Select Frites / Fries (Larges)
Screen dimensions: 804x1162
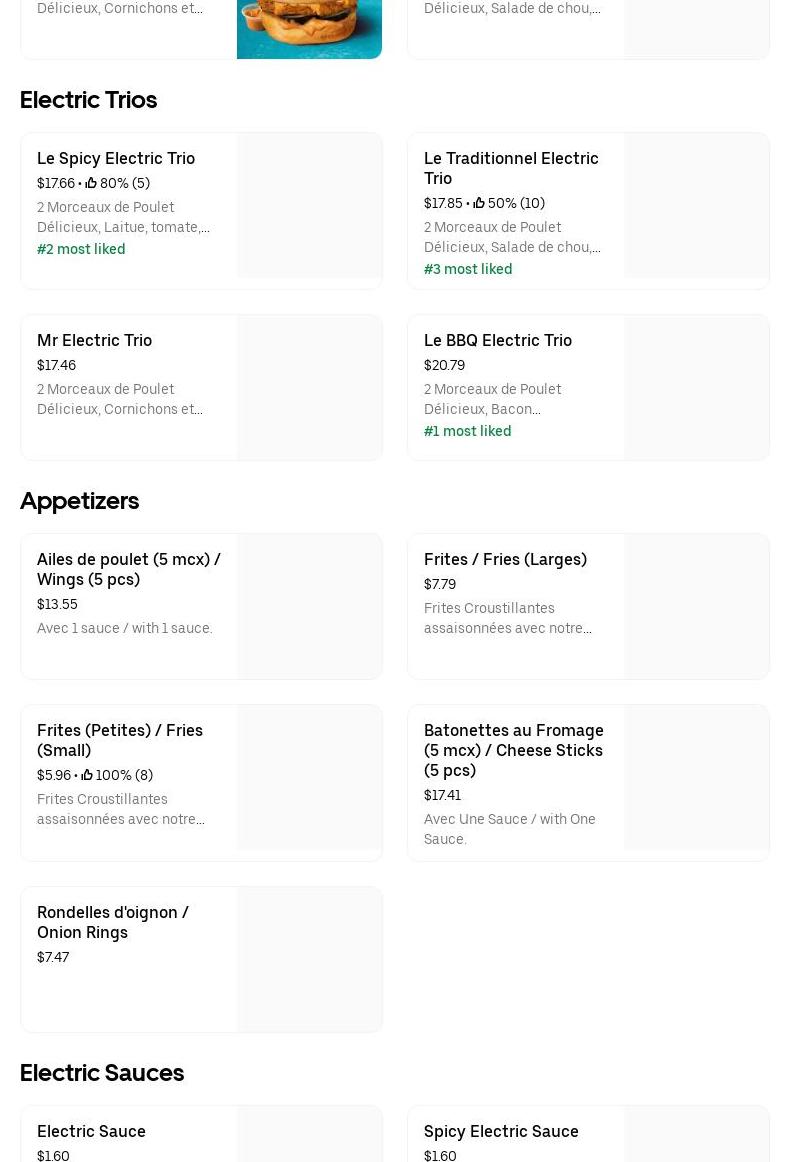click(x=505, y=559)
